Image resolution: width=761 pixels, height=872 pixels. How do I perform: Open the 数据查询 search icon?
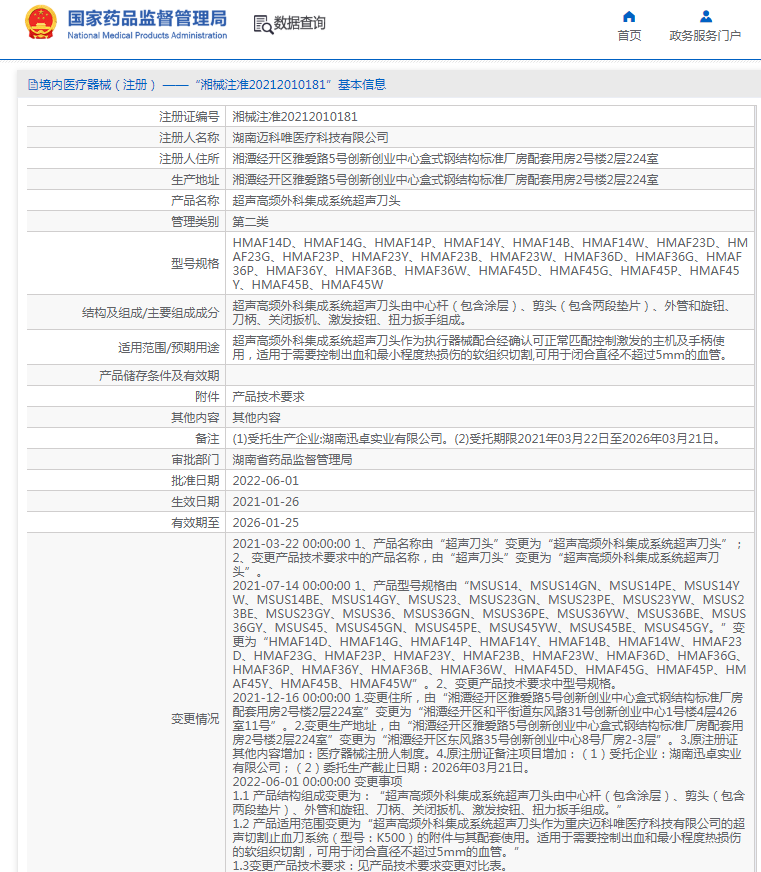tap(263, 24)
